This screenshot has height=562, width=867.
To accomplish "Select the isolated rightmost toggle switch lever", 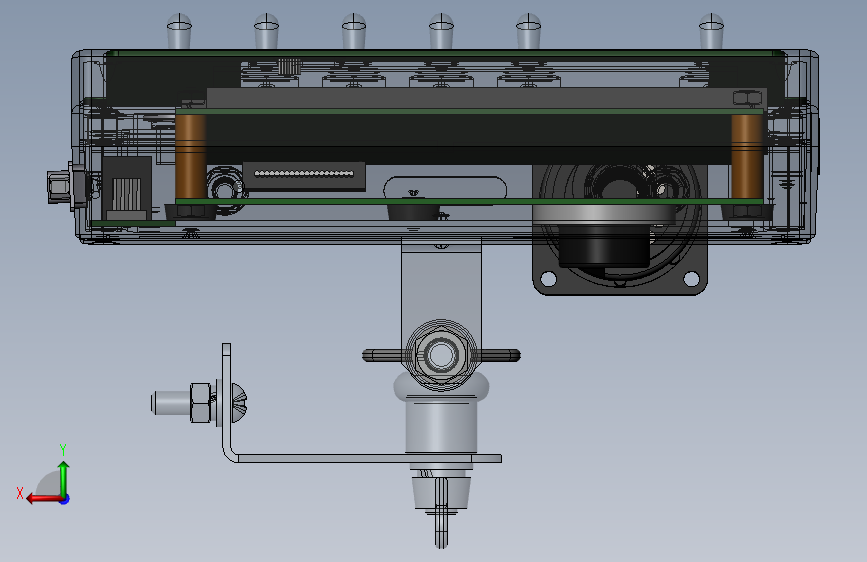I will [x=711, y=32].
